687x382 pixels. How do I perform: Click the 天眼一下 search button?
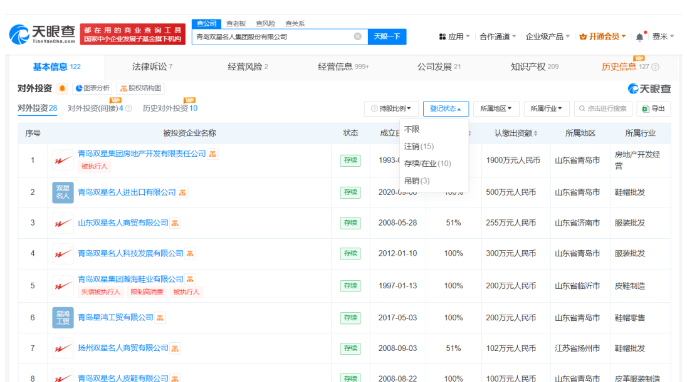(387, 36)
